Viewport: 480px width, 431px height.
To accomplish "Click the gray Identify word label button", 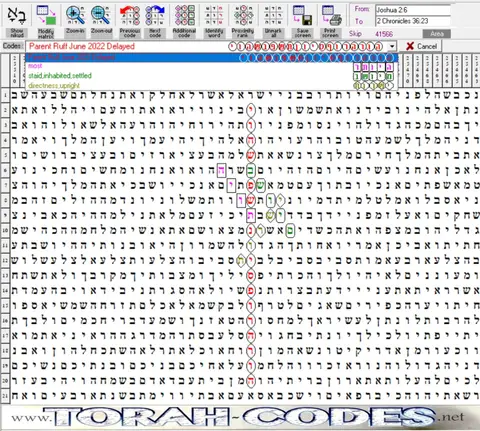I will [214, 33].
